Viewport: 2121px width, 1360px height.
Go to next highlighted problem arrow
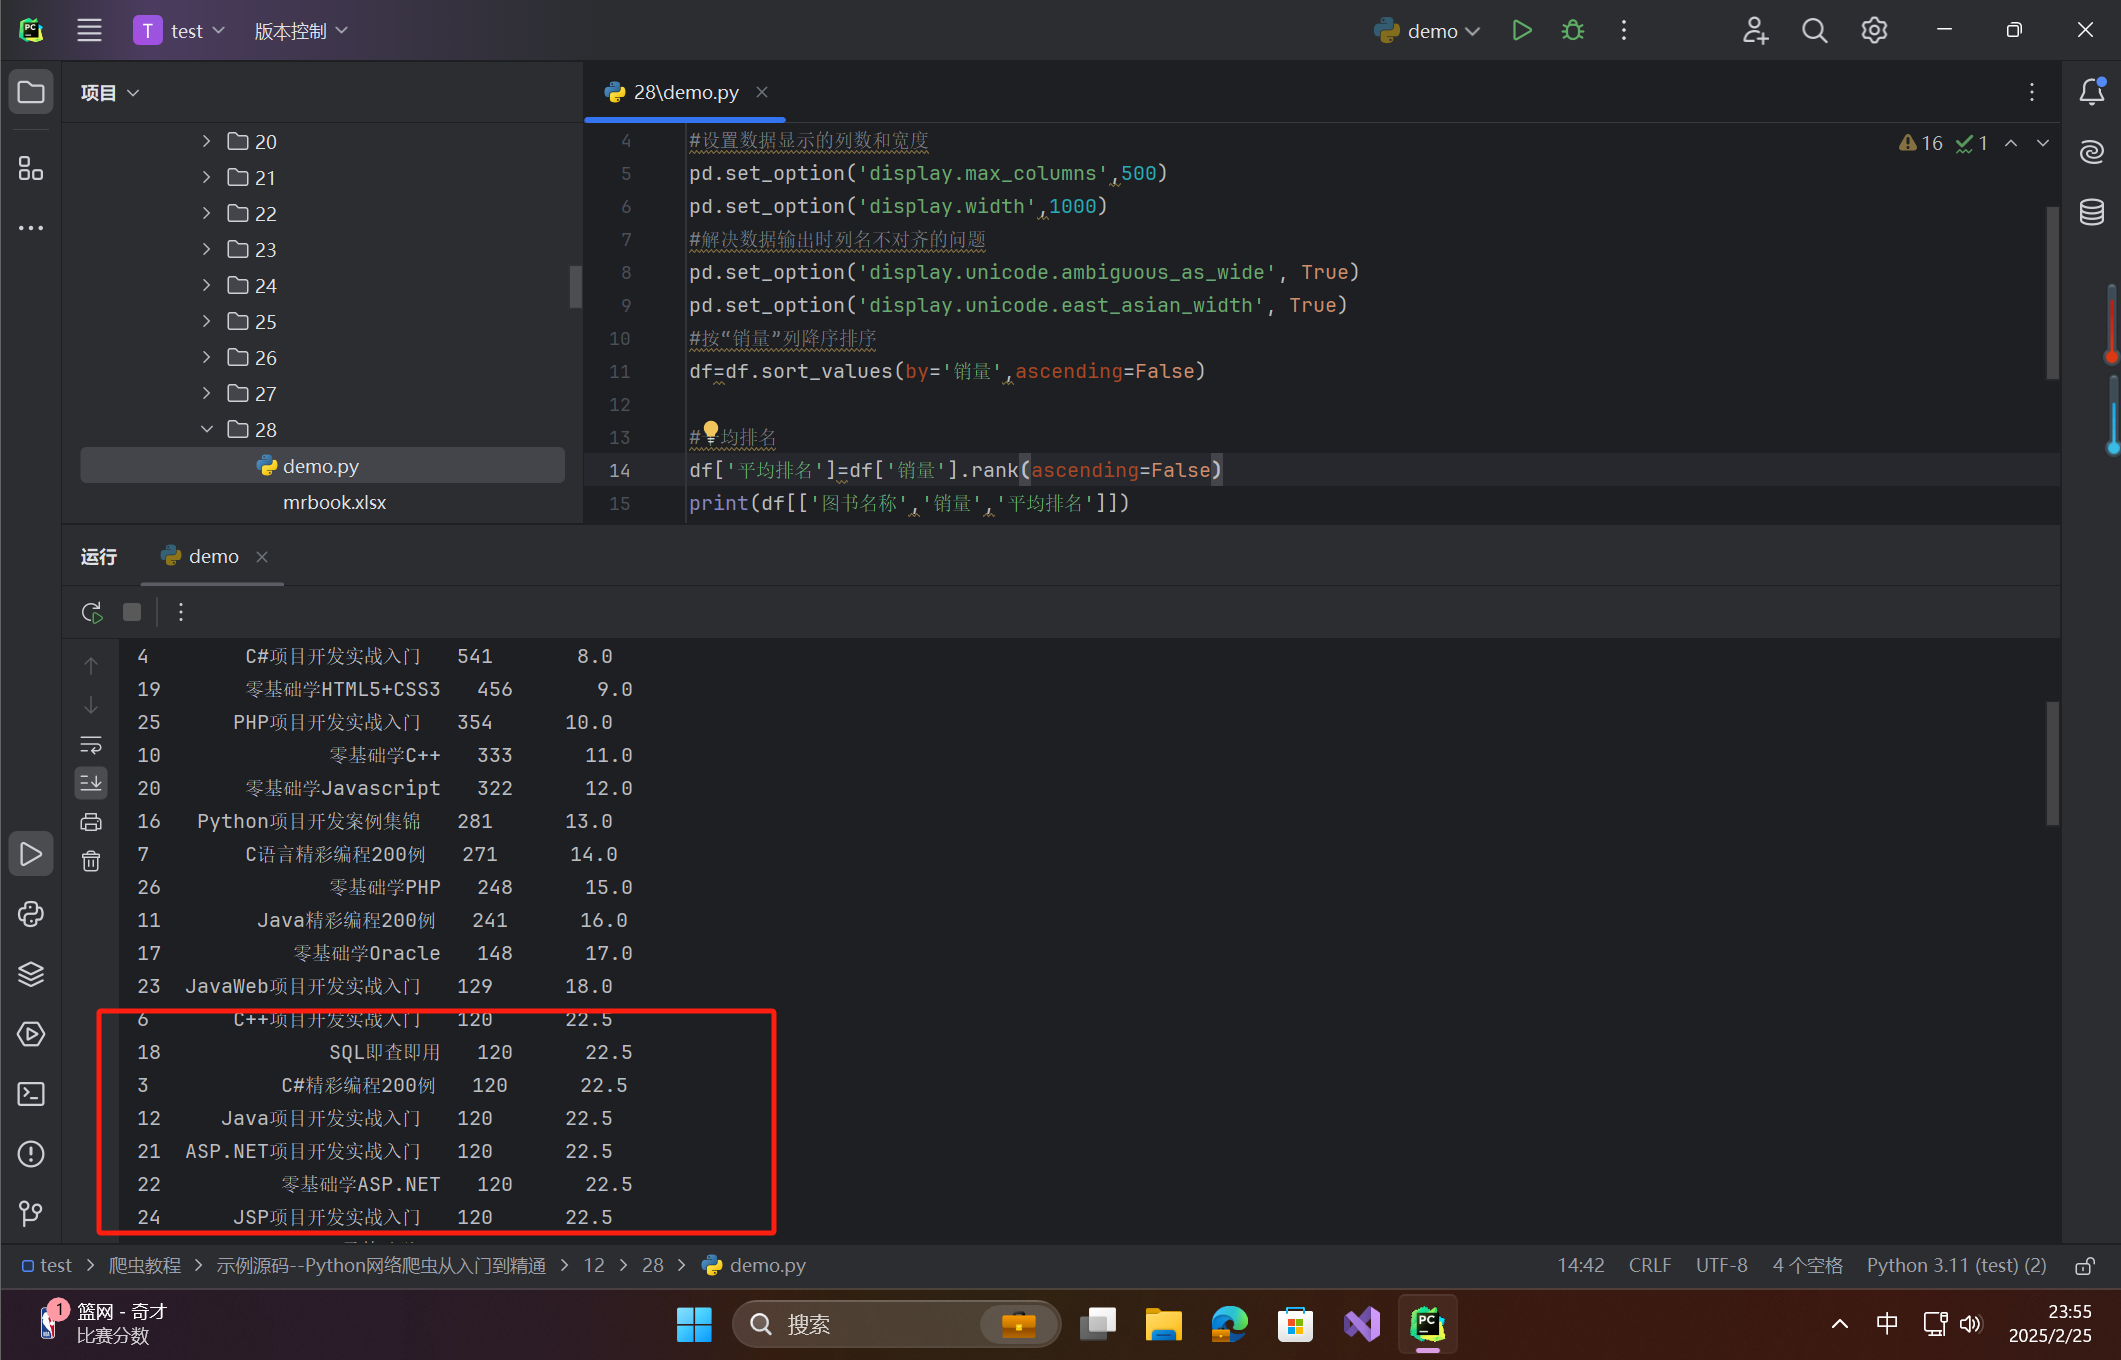point(2043,143)
